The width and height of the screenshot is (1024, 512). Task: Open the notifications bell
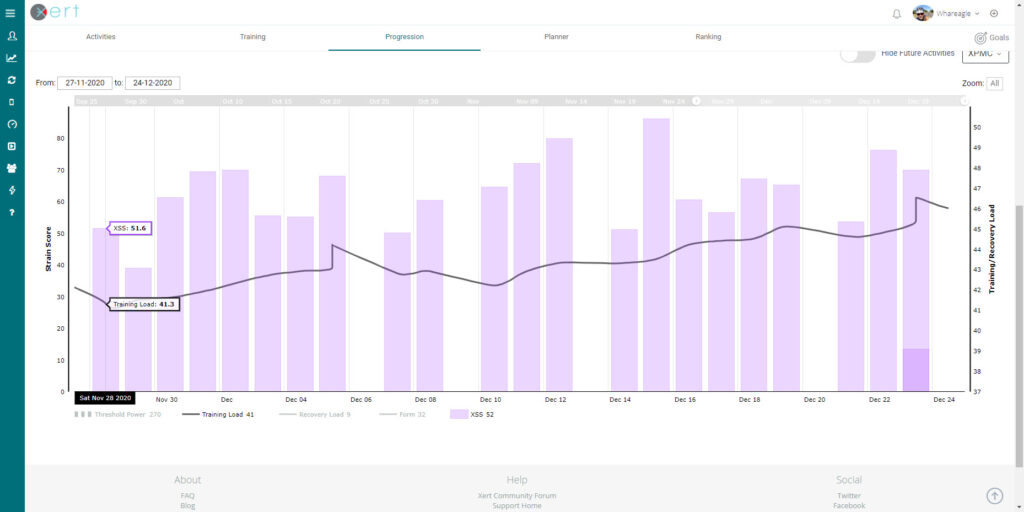pos(896,13)
